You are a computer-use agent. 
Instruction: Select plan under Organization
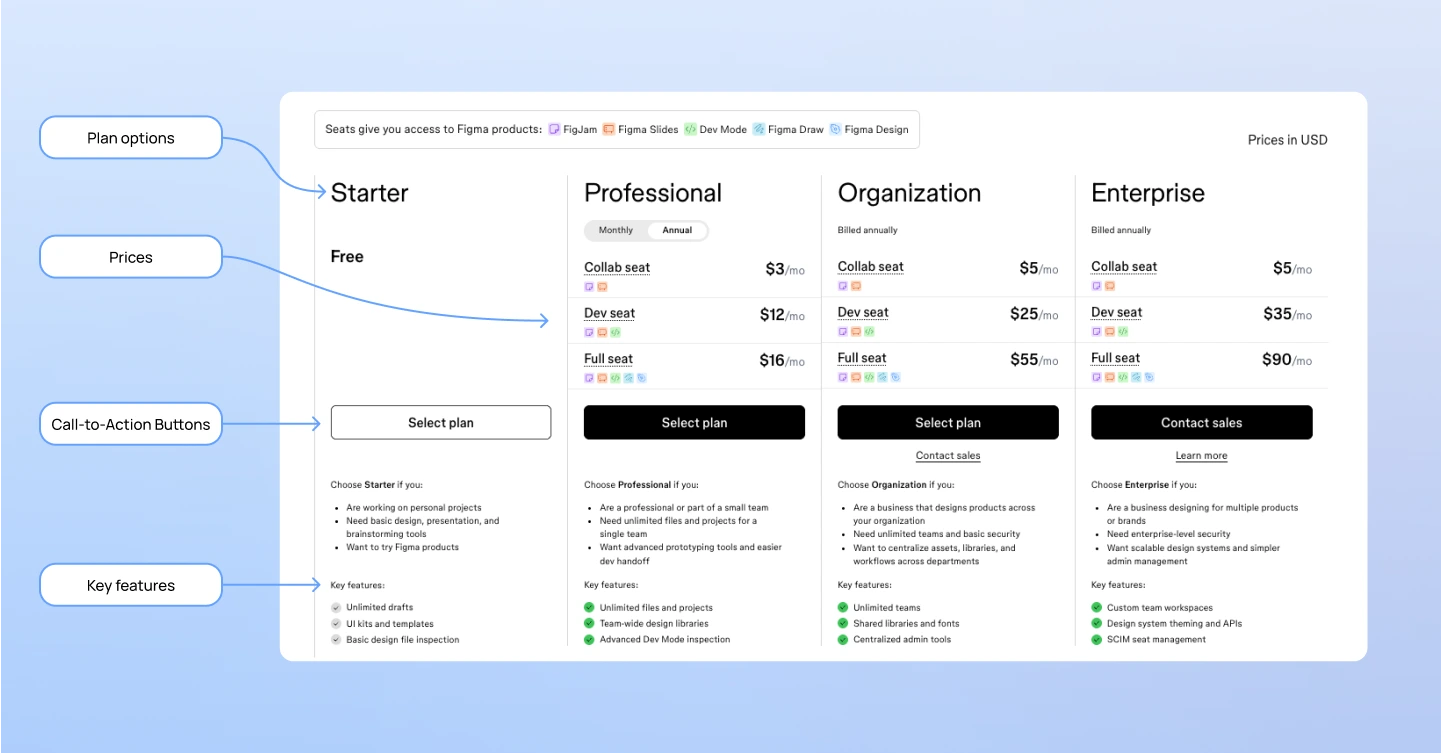tap(948, 422)
